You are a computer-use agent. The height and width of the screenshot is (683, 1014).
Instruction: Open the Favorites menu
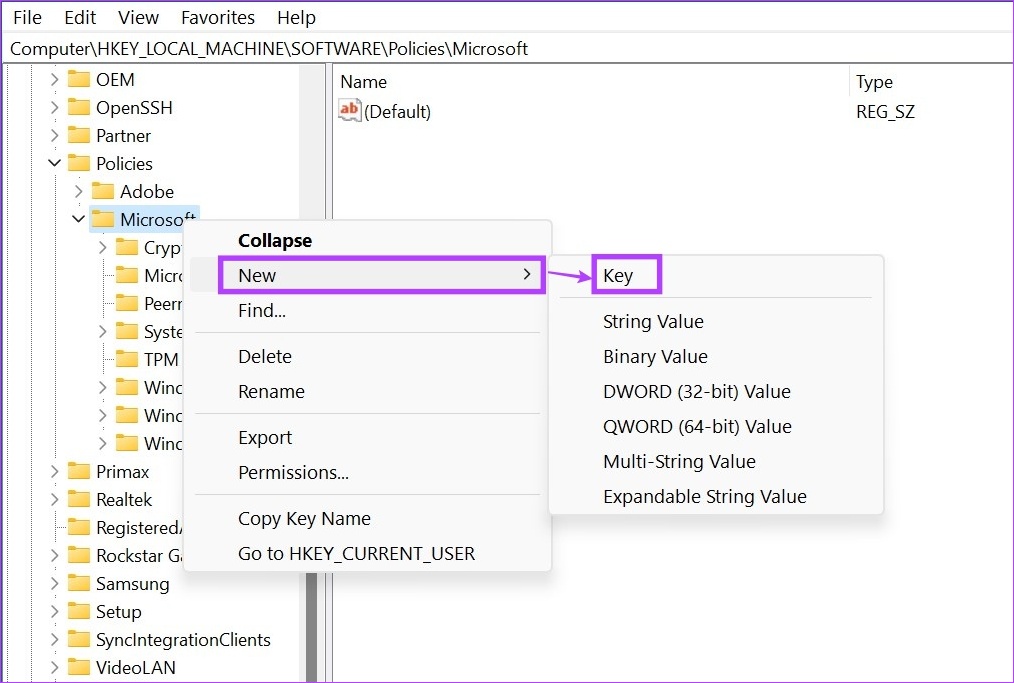tap(218, 16)
